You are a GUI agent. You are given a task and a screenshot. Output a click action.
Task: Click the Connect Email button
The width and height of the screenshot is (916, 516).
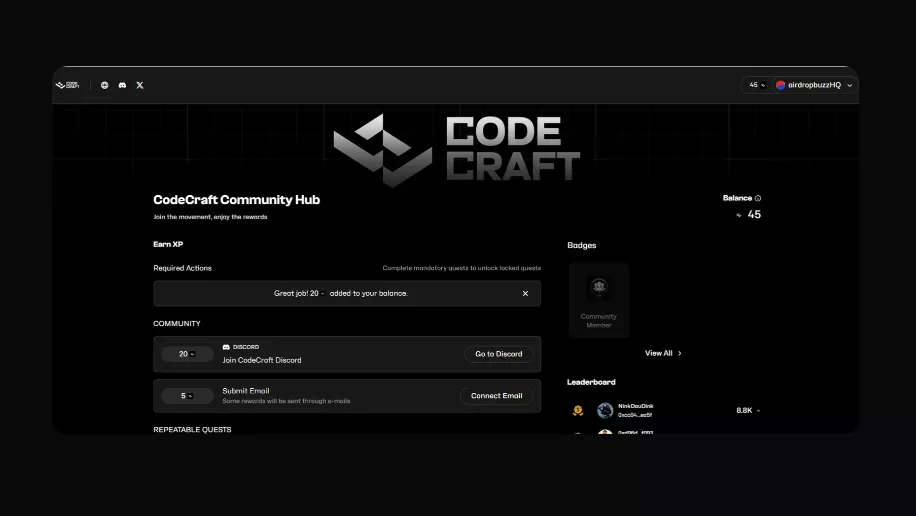click(497, 396)
